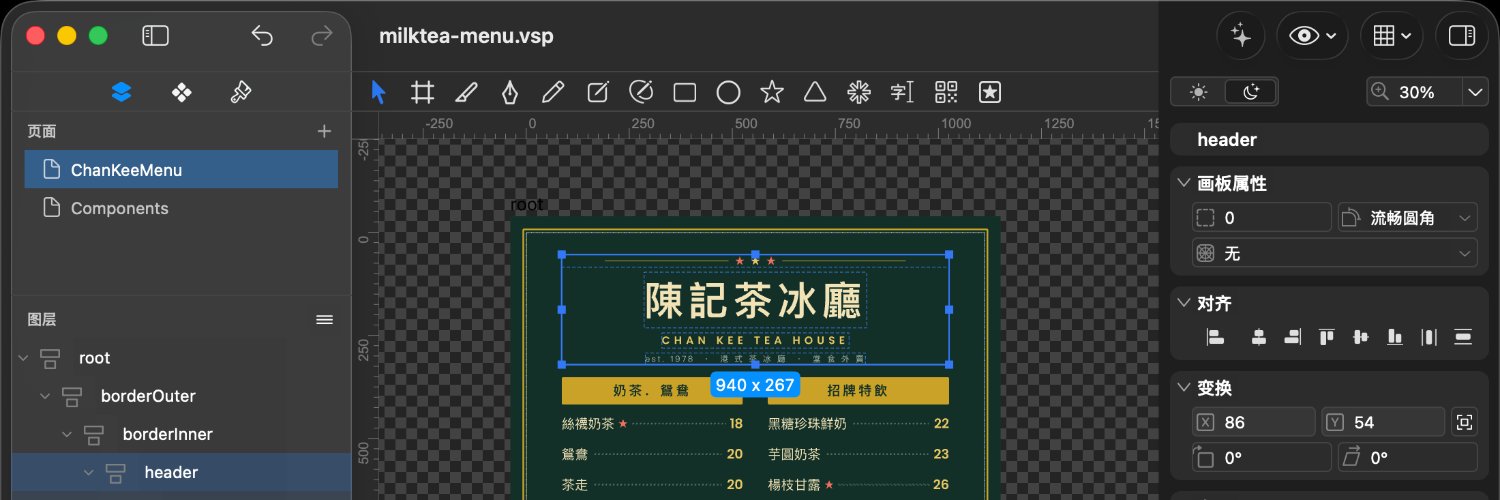Align selection to top edges
Viewport: 1500px width, 500px height.
(x=1327, y=337)
